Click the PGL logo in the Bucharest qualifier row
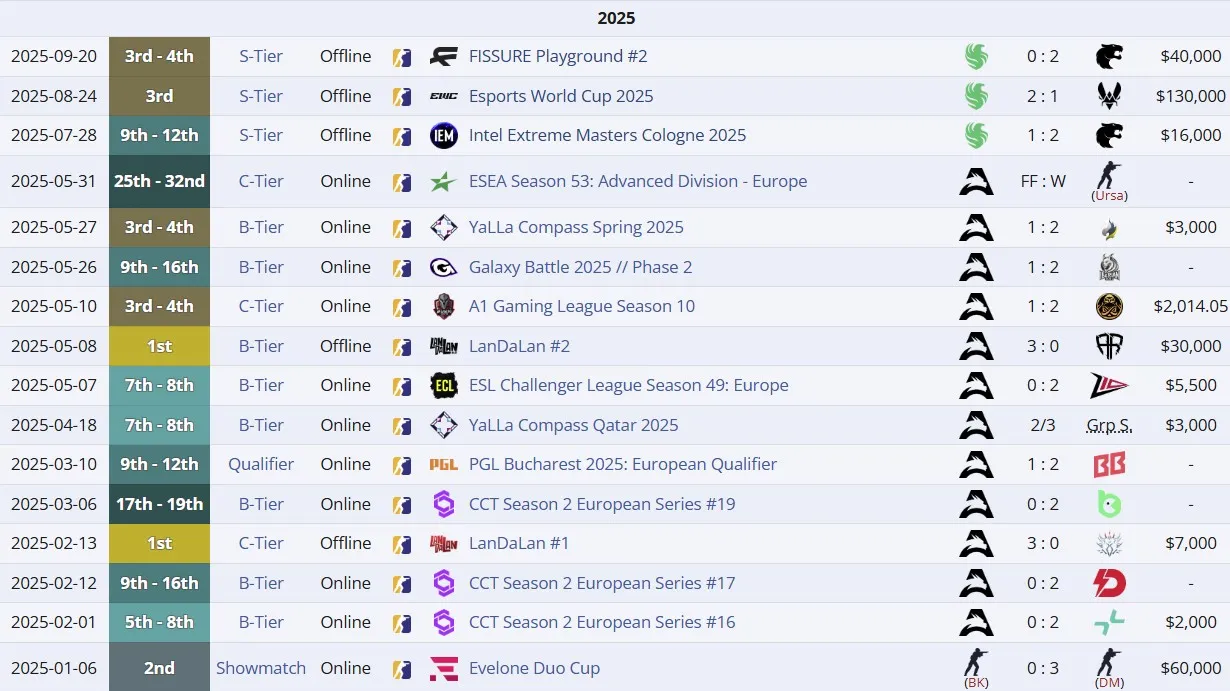 click(x=444, y=464)
